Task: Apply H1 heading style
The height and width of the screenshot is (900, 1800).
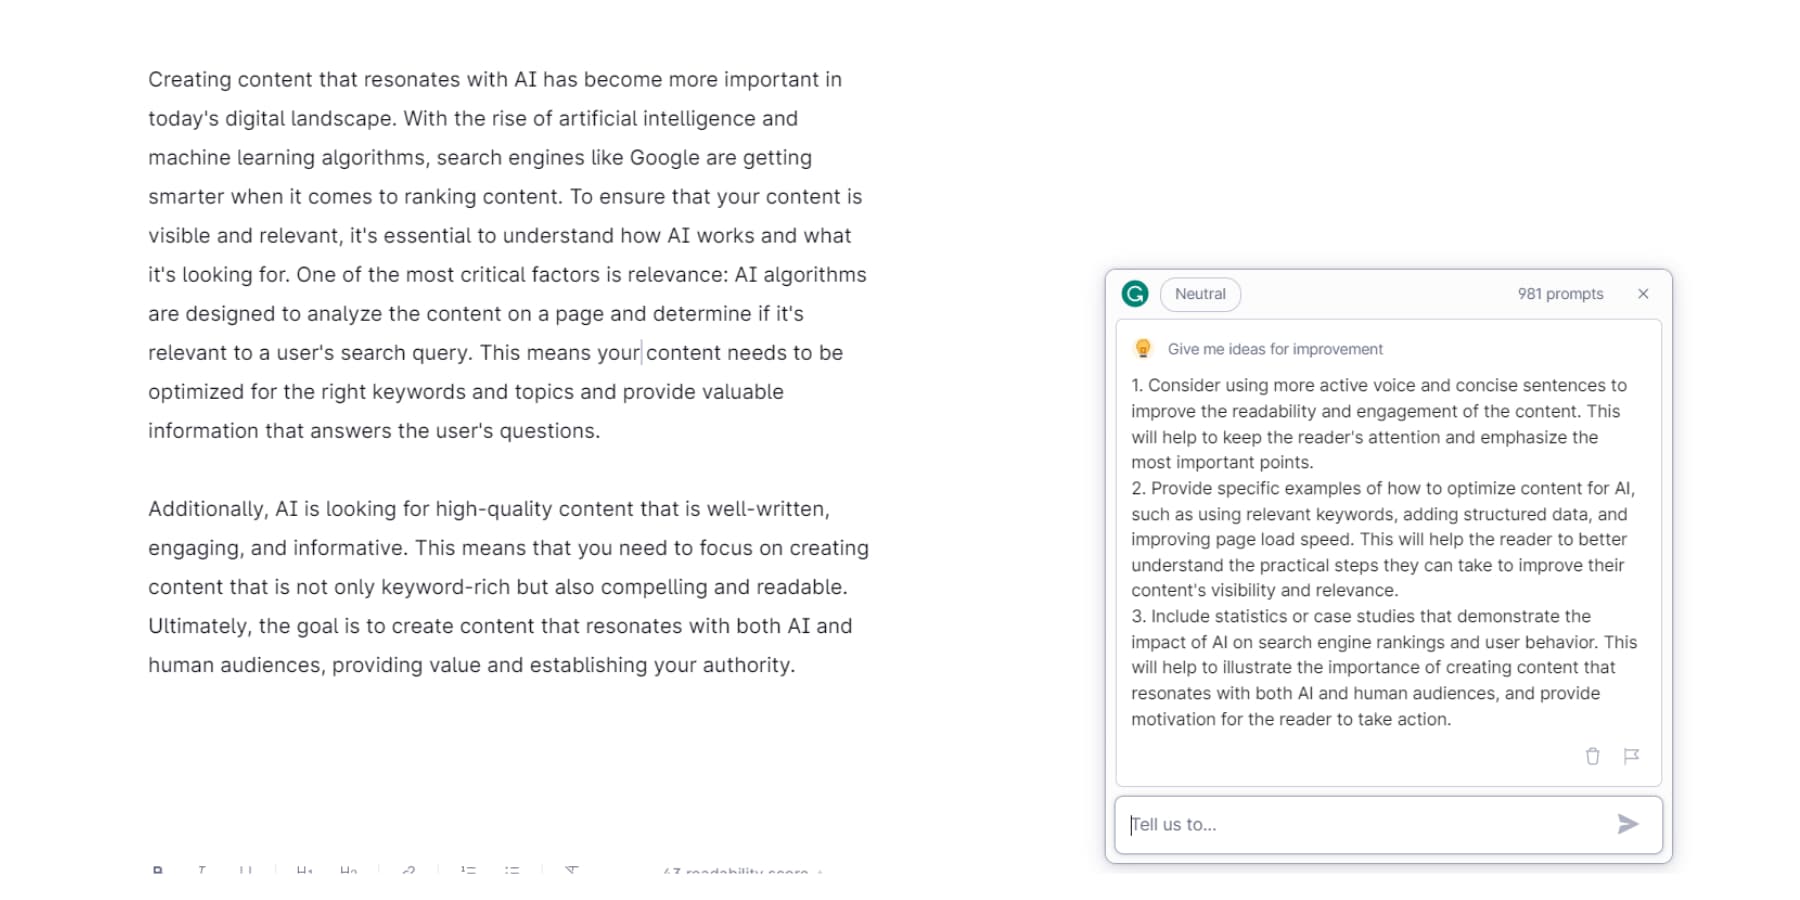Action: [x=303, y=872]
